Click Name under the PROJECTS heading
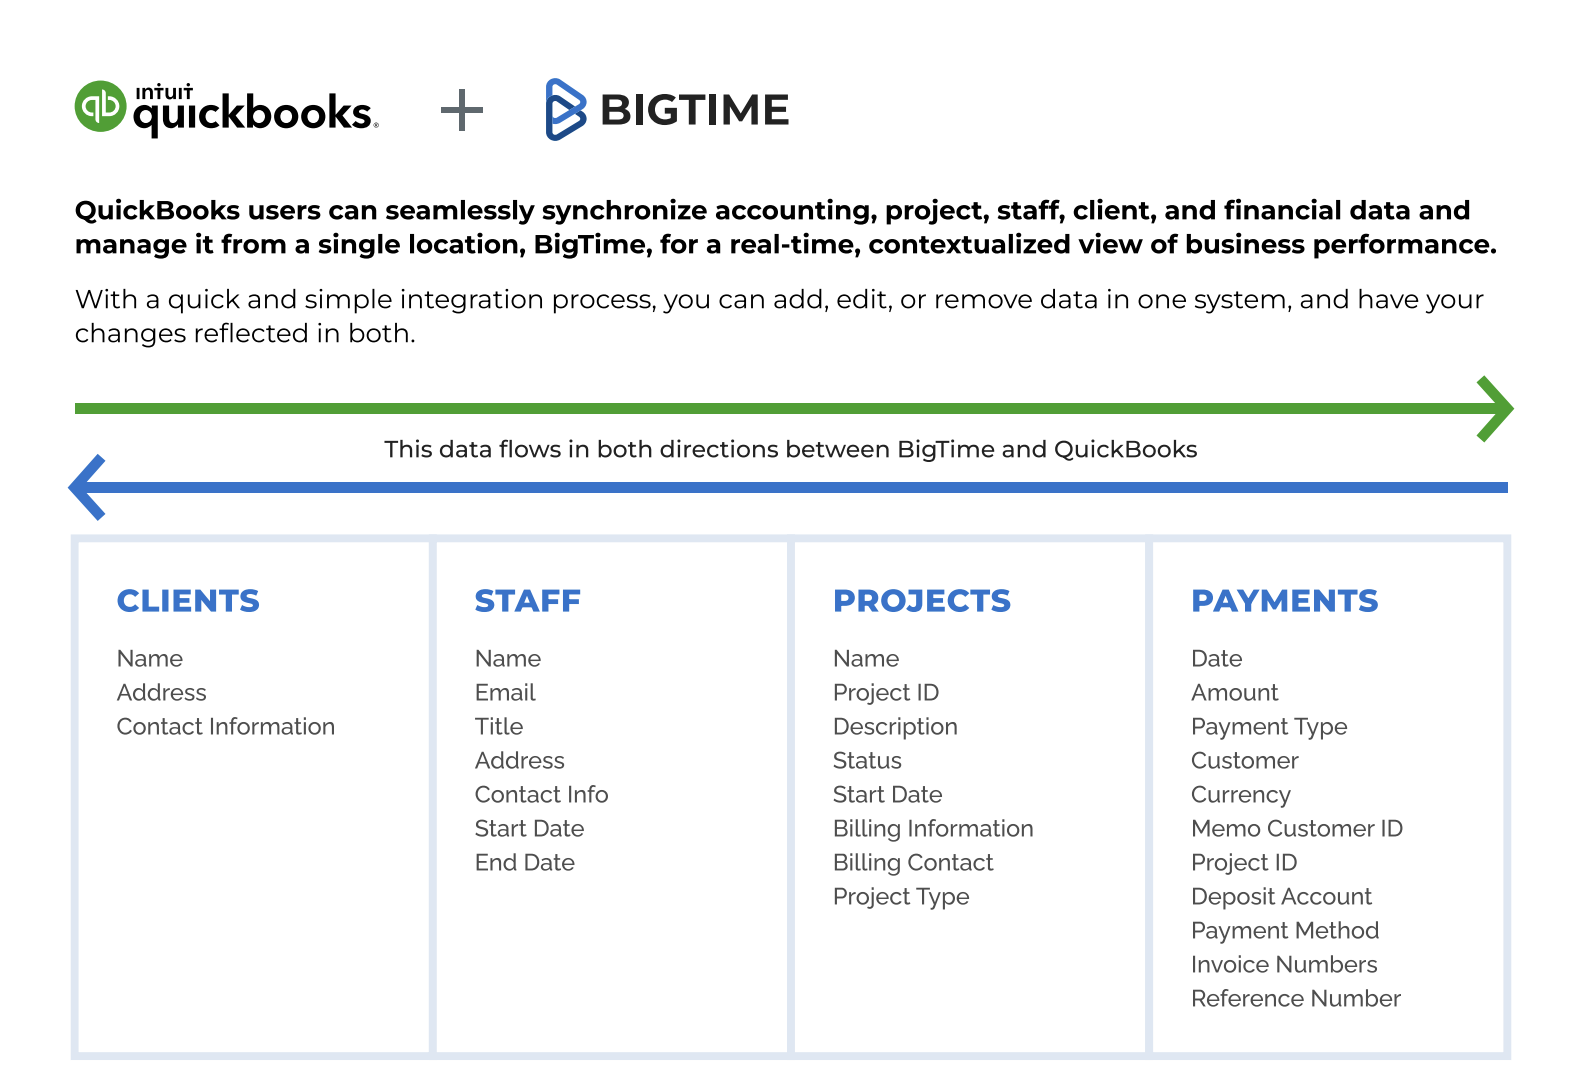Image resolution: width=1582 pixels, height=1080 pixels. tap(866, 659)
